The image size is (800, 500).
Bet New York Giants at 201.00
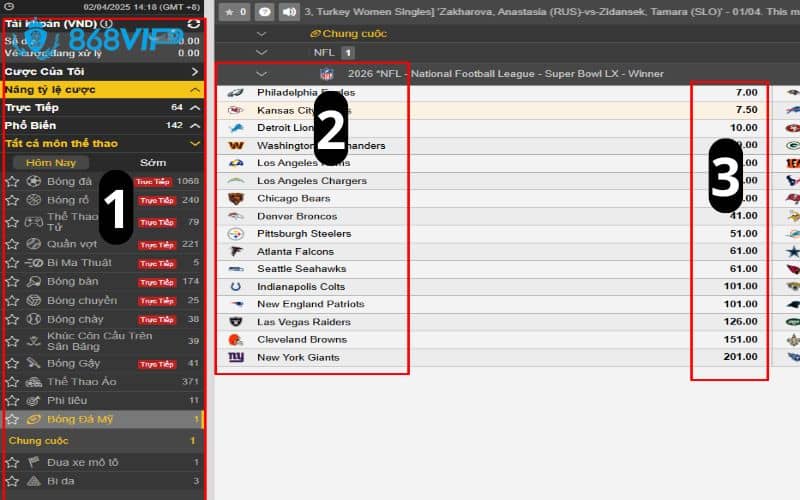click(740, 357)
